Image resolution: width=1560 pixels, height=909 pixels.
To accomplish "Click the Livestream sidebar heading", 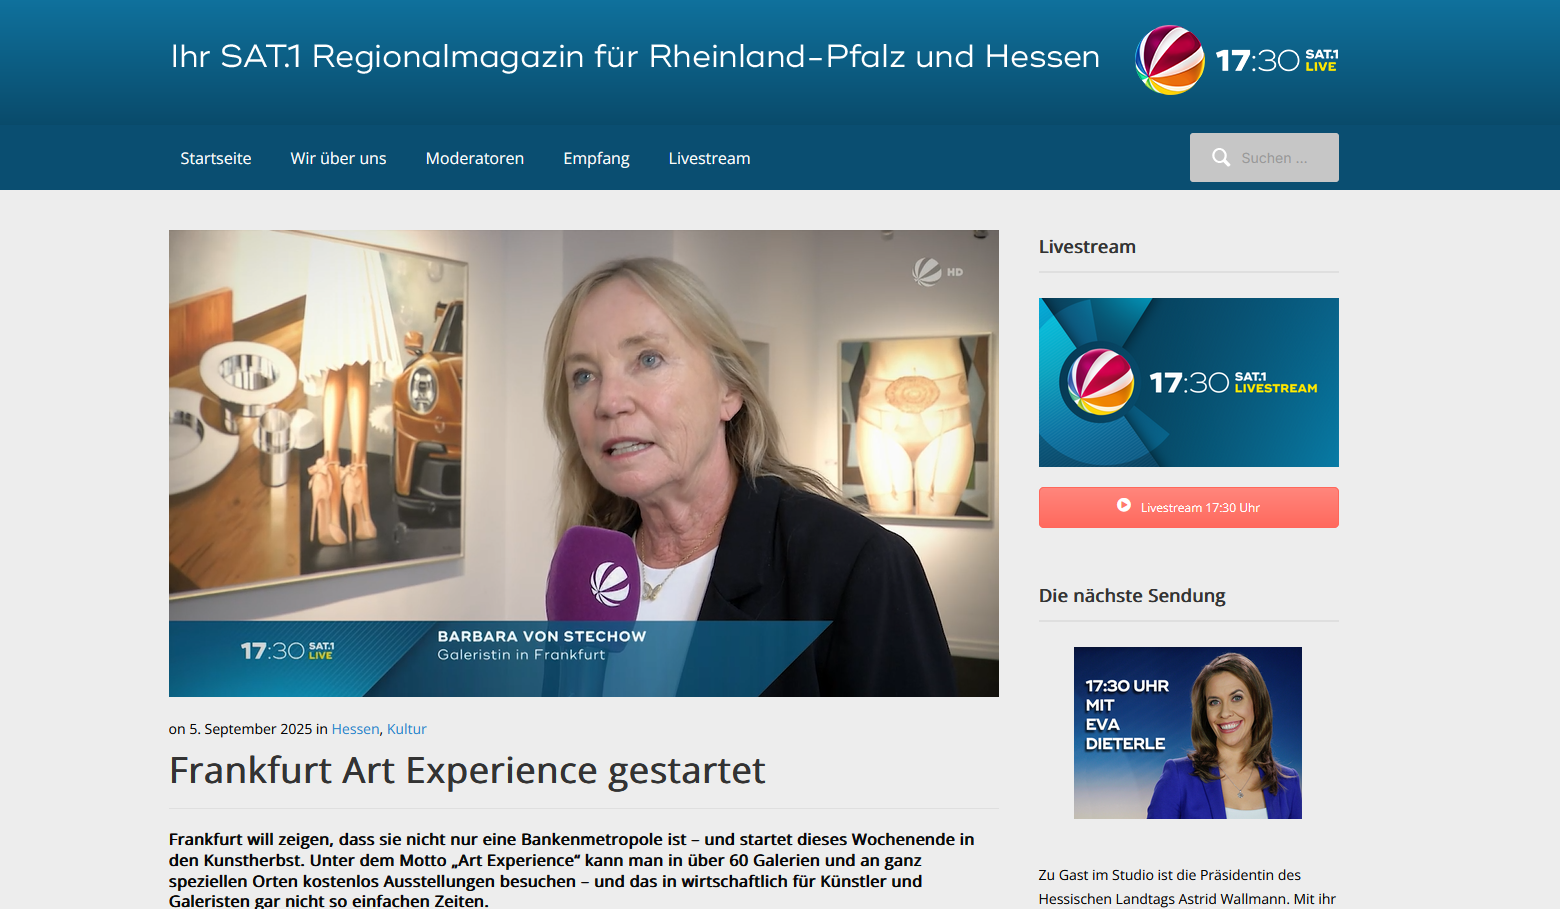I will pos(1087,247).
